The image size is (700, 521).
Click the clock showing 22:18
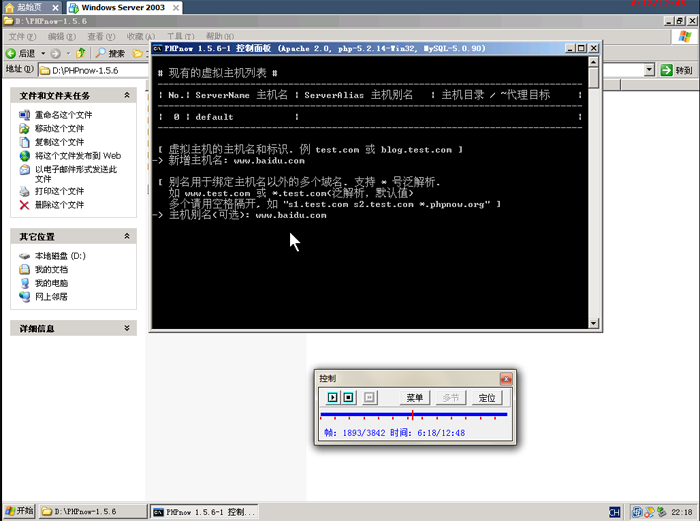pyautogui.click(x=682, y=512)
